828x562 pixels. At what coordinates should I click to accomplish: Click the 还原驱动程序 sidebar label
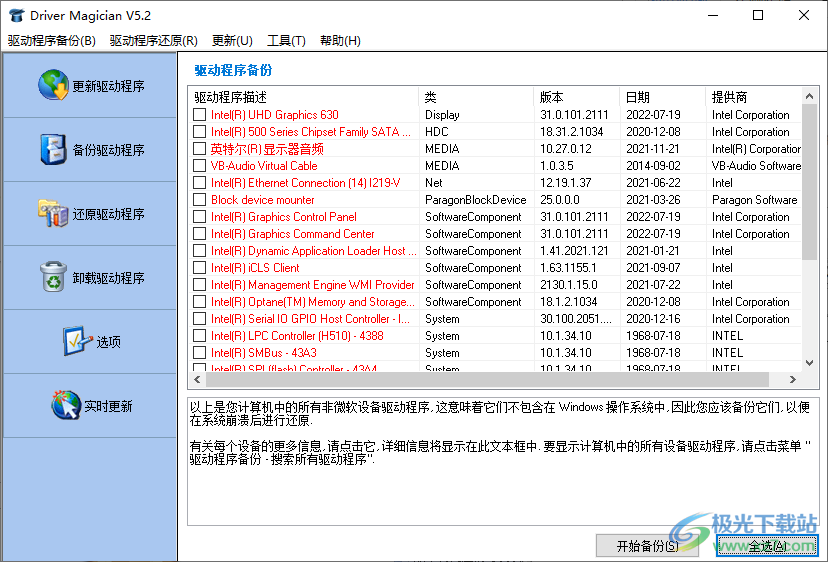pos(108,214)
